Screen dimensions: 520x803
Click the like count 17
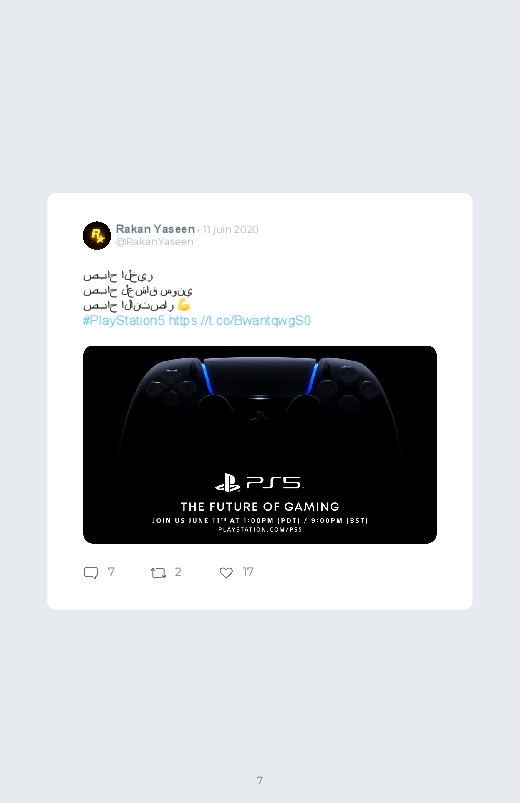248,572
